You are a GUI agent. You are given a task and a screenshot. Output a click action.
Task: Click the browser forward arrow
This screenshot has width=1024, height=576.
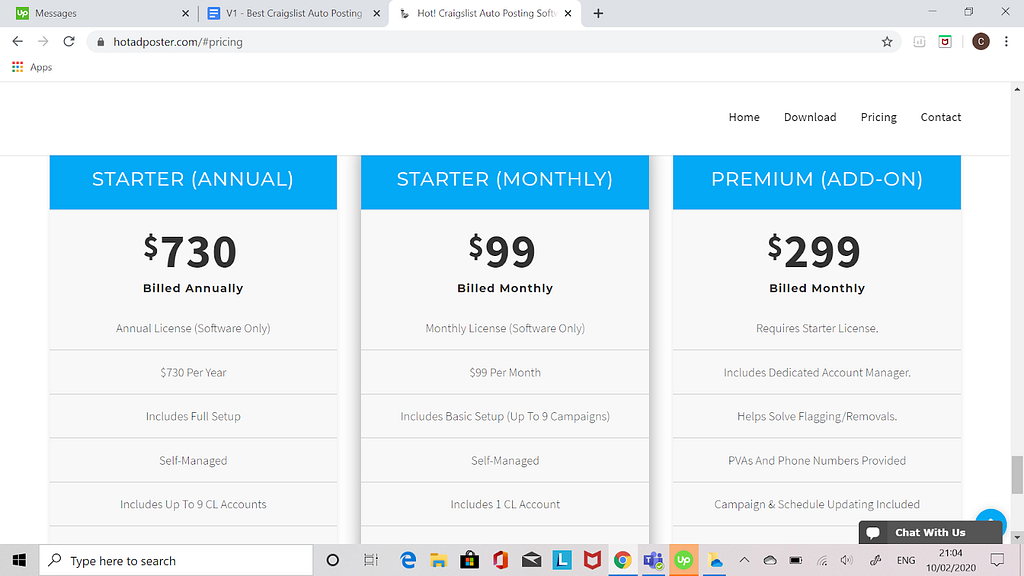(x=43, y=42)
